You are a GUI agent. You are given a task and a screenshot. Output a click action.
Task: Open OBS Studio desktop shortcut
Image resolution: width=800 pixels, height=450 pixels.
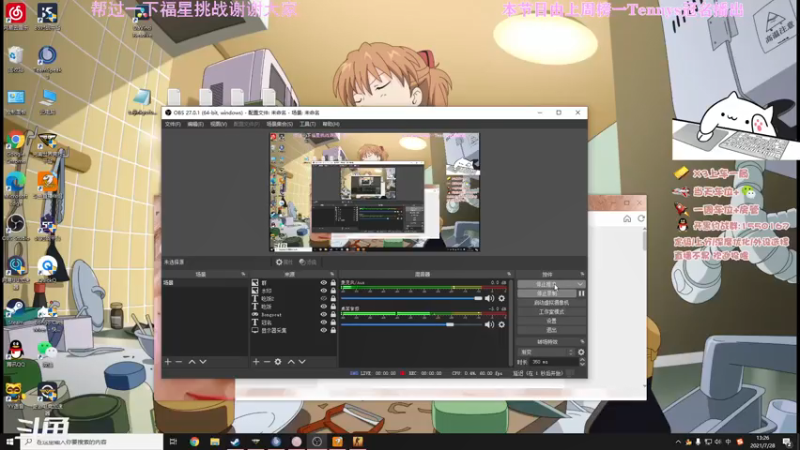click(x=16, y=228)
